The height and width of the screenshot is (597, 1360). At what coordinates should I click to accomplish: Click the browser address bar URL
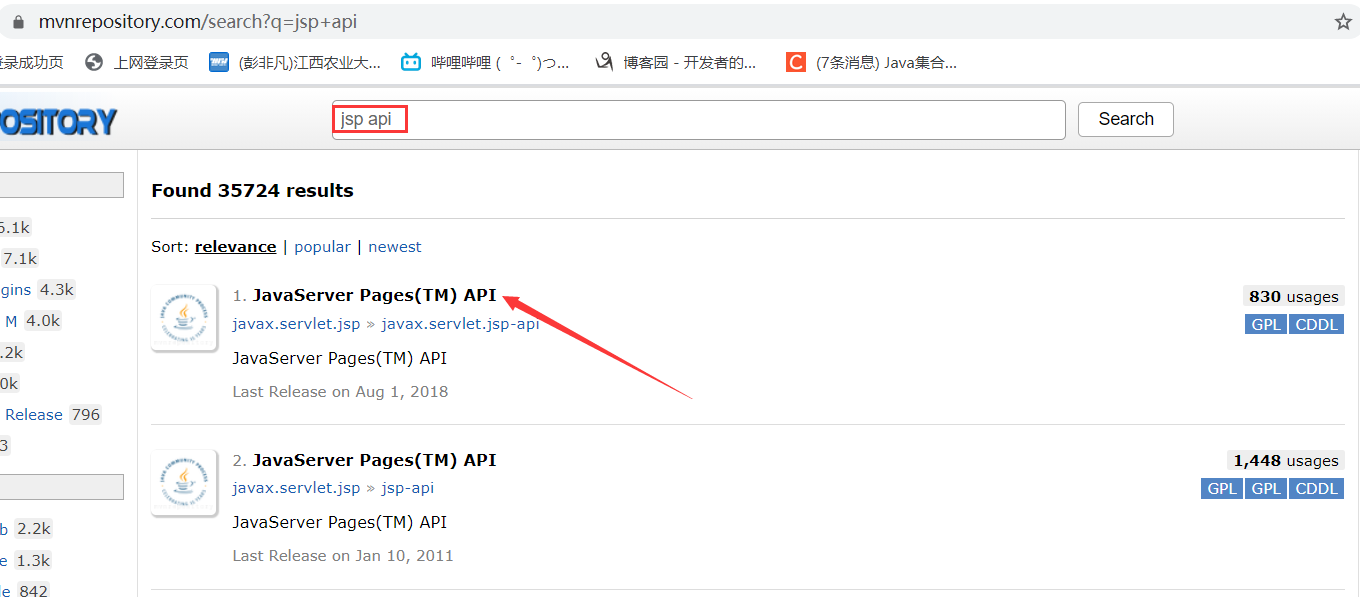[197, 21]
